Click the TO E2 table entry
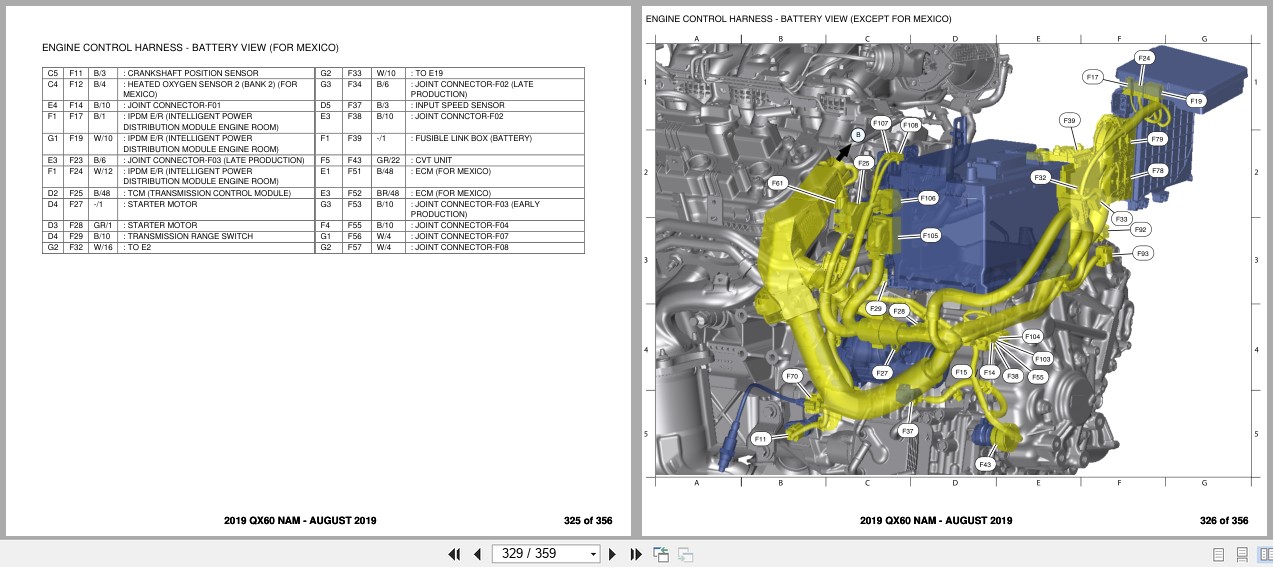1273x567 pixels. coord(137,247)
